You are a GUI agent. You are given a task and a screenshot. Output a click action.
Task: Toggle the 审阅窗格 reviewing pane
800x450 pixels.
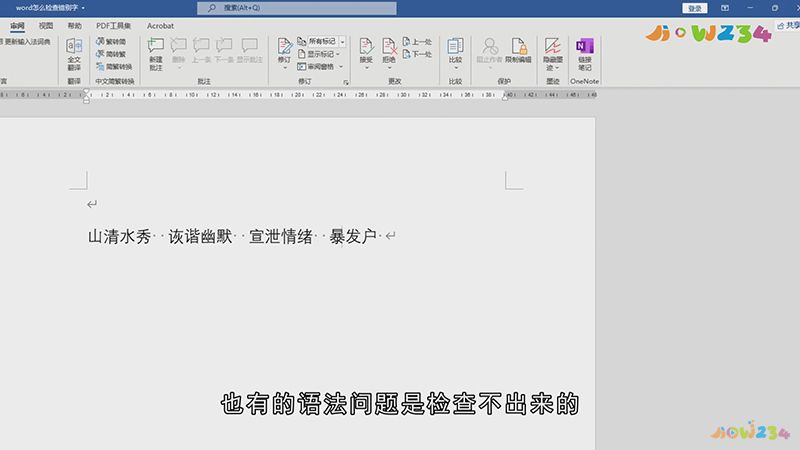tap(315, 67)
